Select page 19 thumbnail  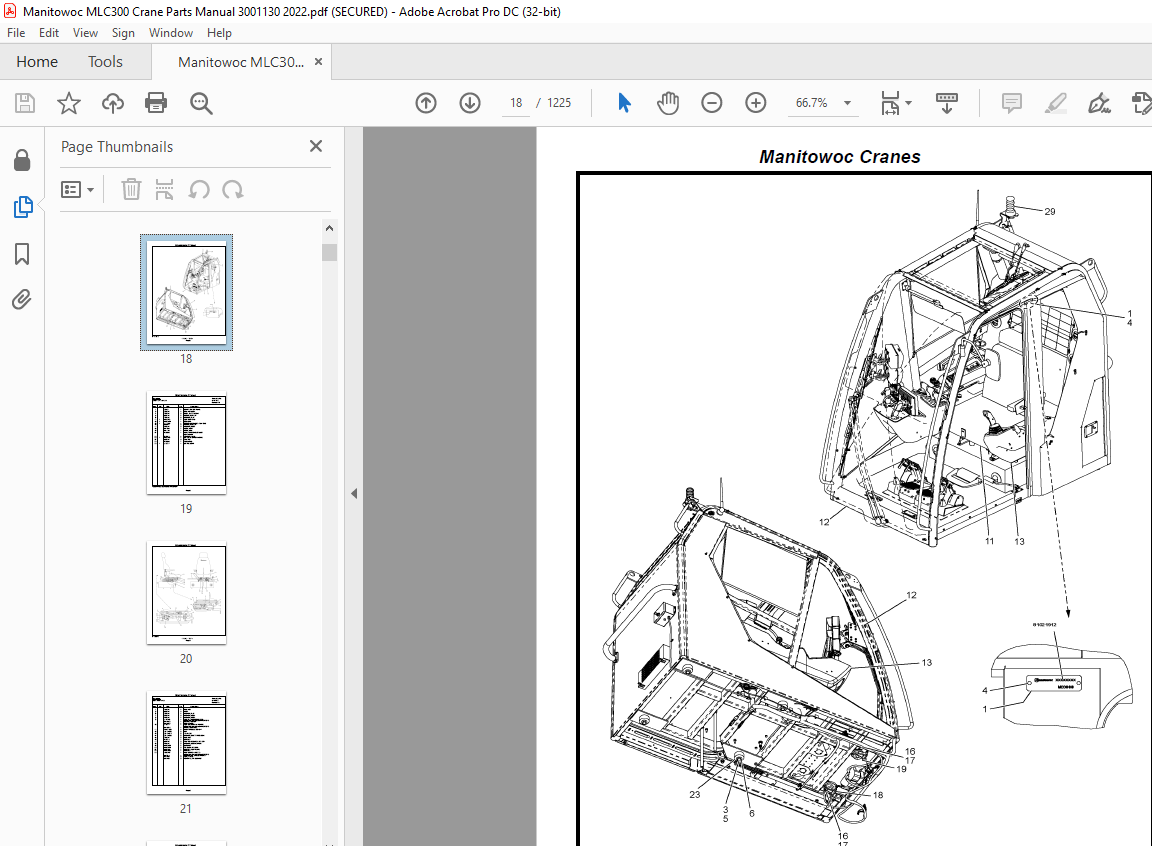click(187, 443)
